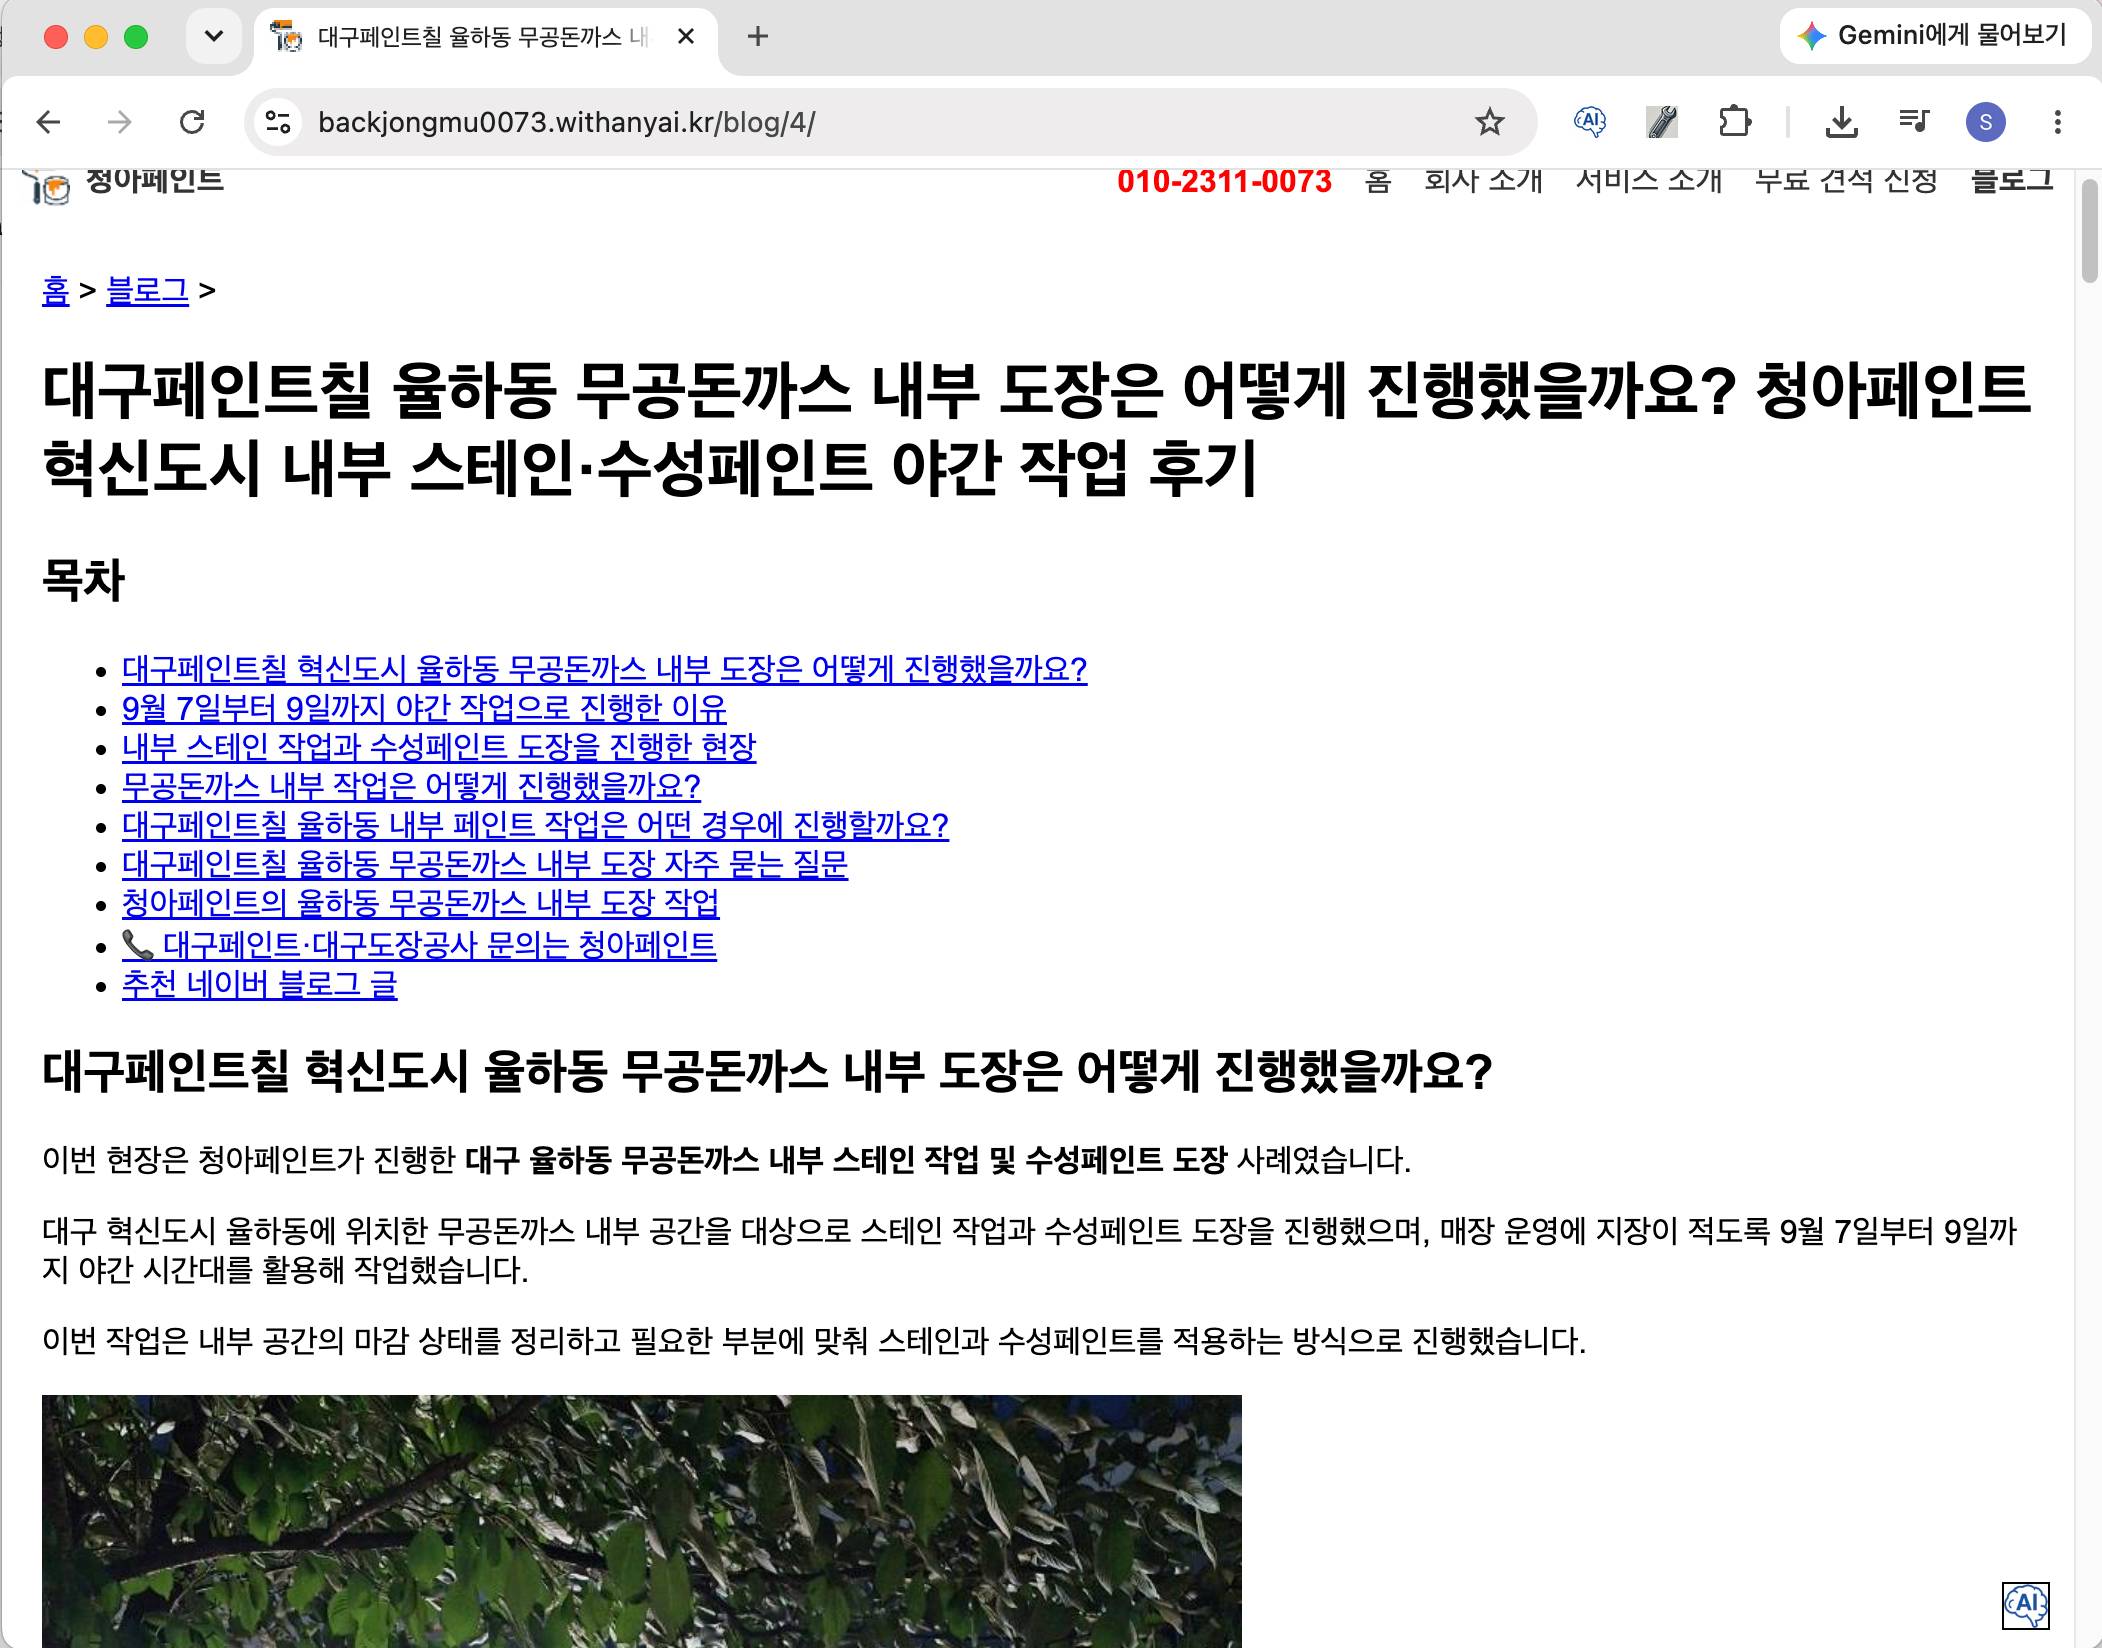Open 홈 in the top navigation
The width and height of the screenshot is (2102, 1648).
[x=1378, y=181]
